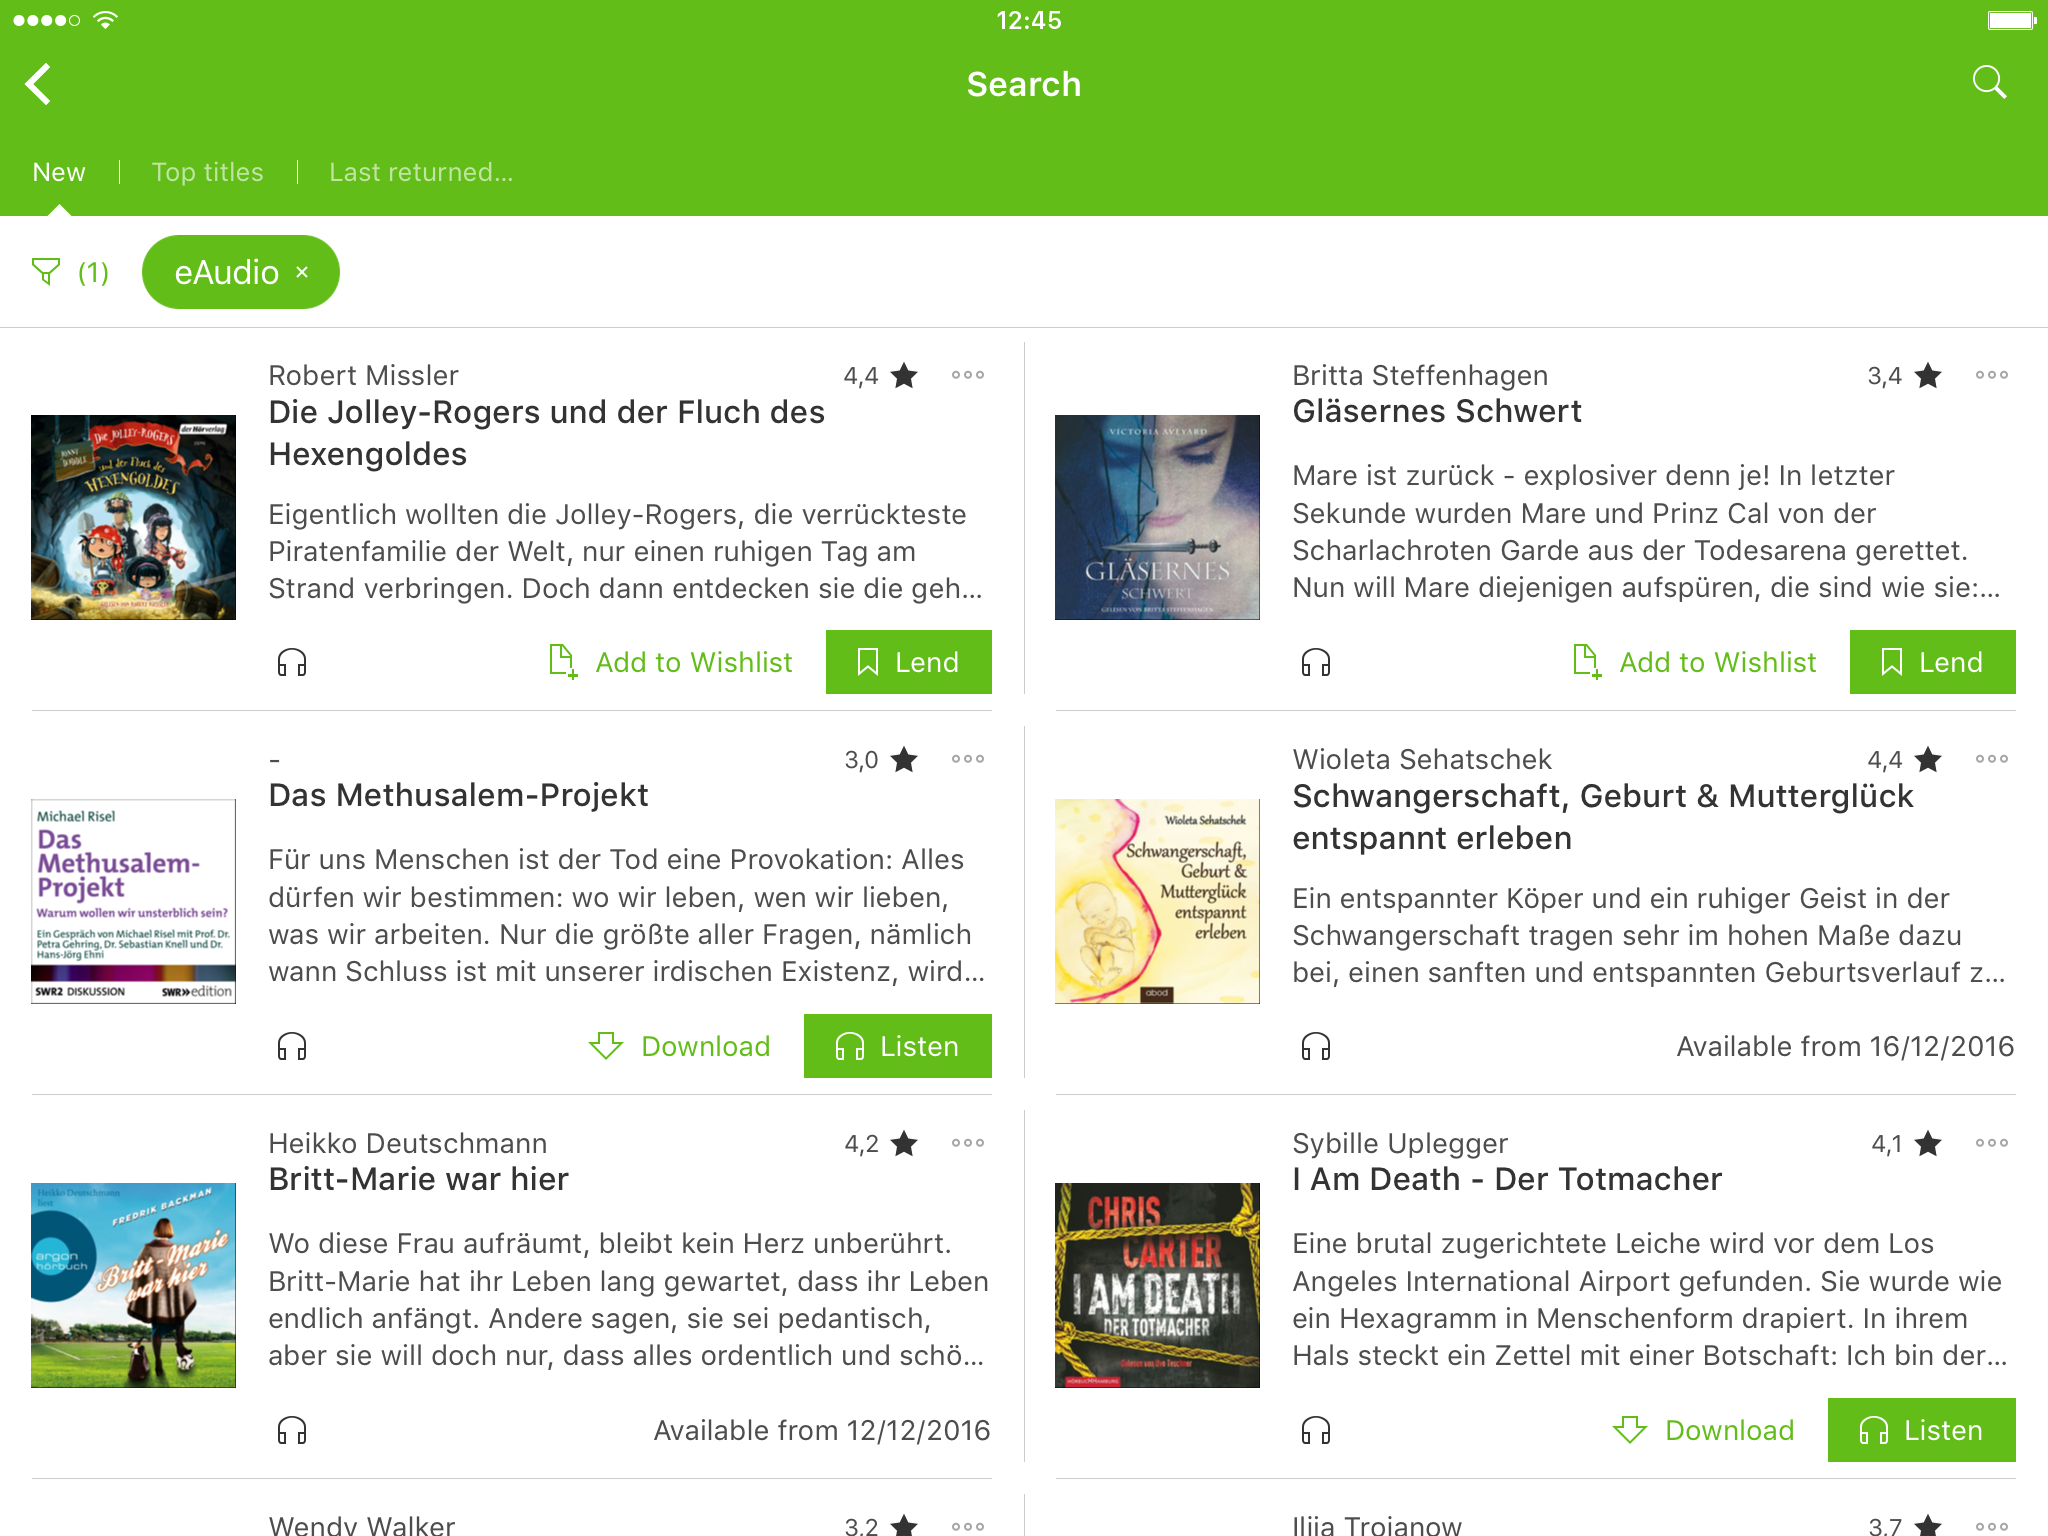The image size is (2048, 1536).
Task: Go back using the left chevron
Action: point(38,84)
